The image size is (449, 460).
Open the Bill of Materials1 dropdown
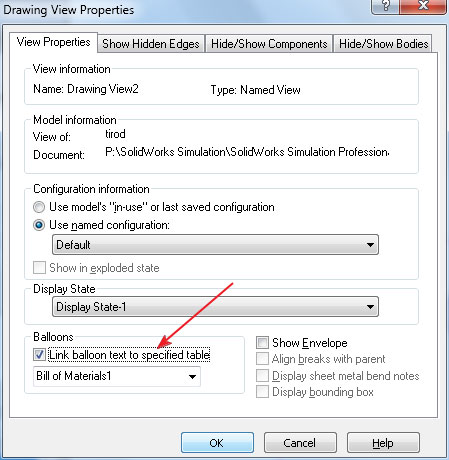[117, 376]
